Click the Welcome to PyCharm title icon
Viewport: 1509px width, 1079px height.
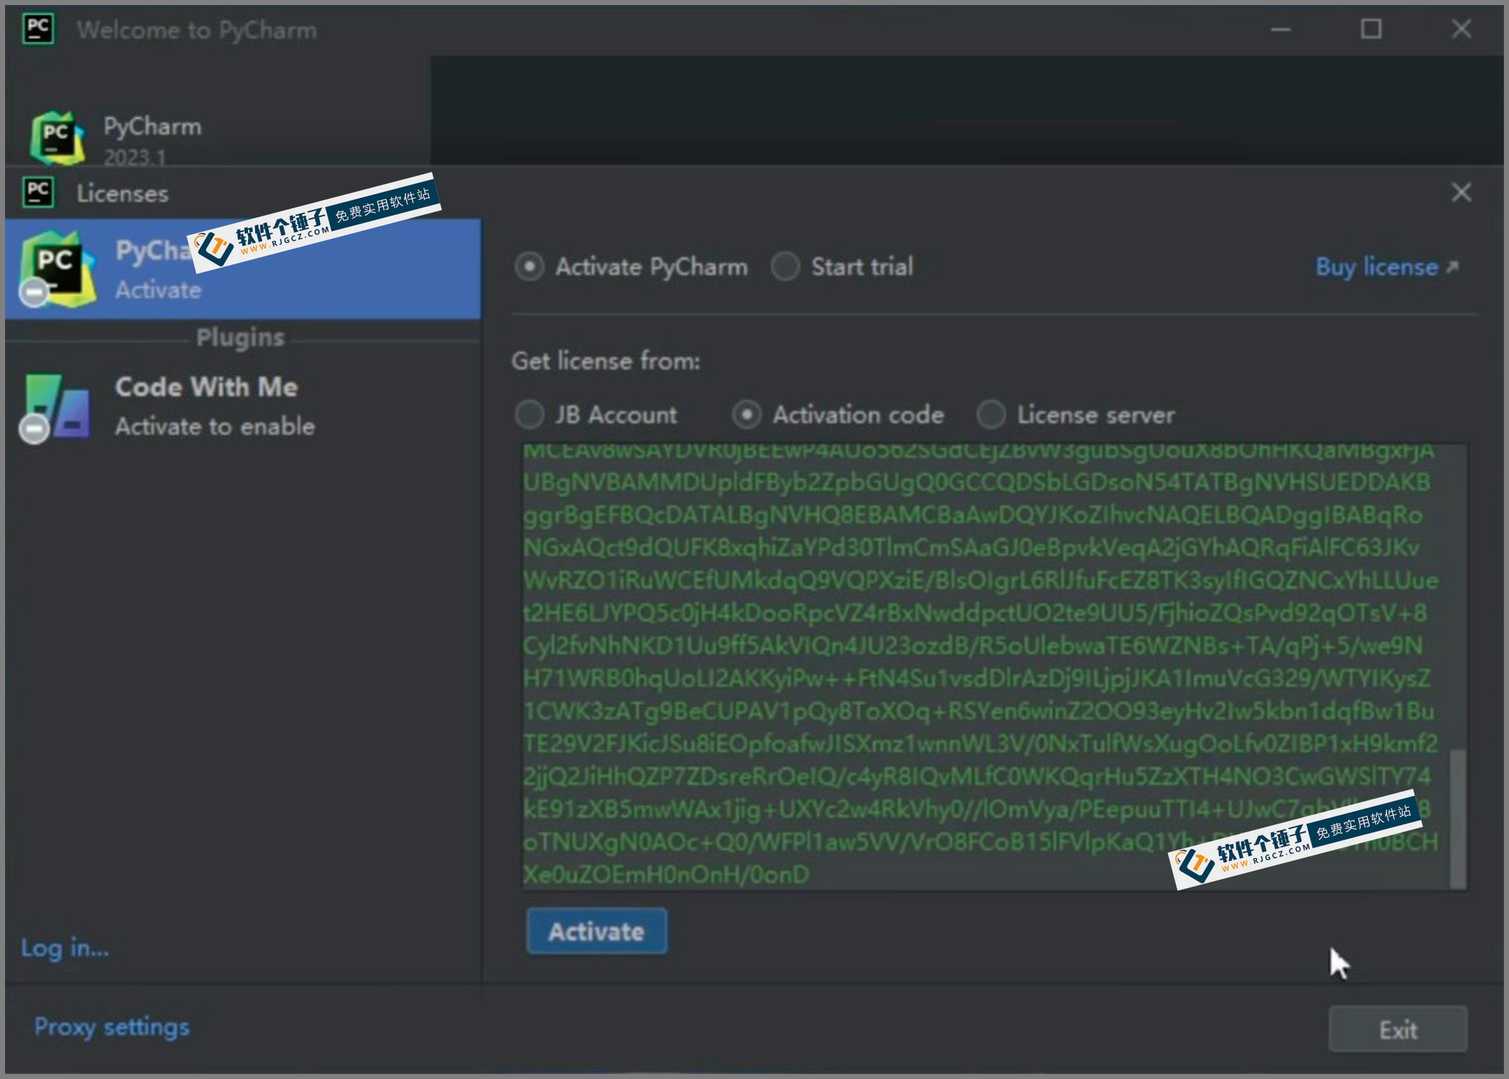pos(38,28)
